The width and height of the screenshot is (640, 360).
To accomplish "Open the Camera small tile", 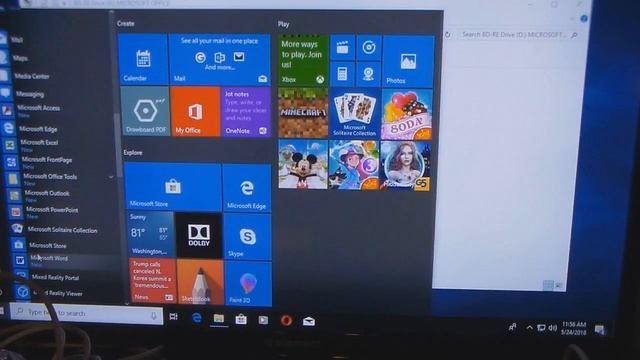I will pos(369,74).
